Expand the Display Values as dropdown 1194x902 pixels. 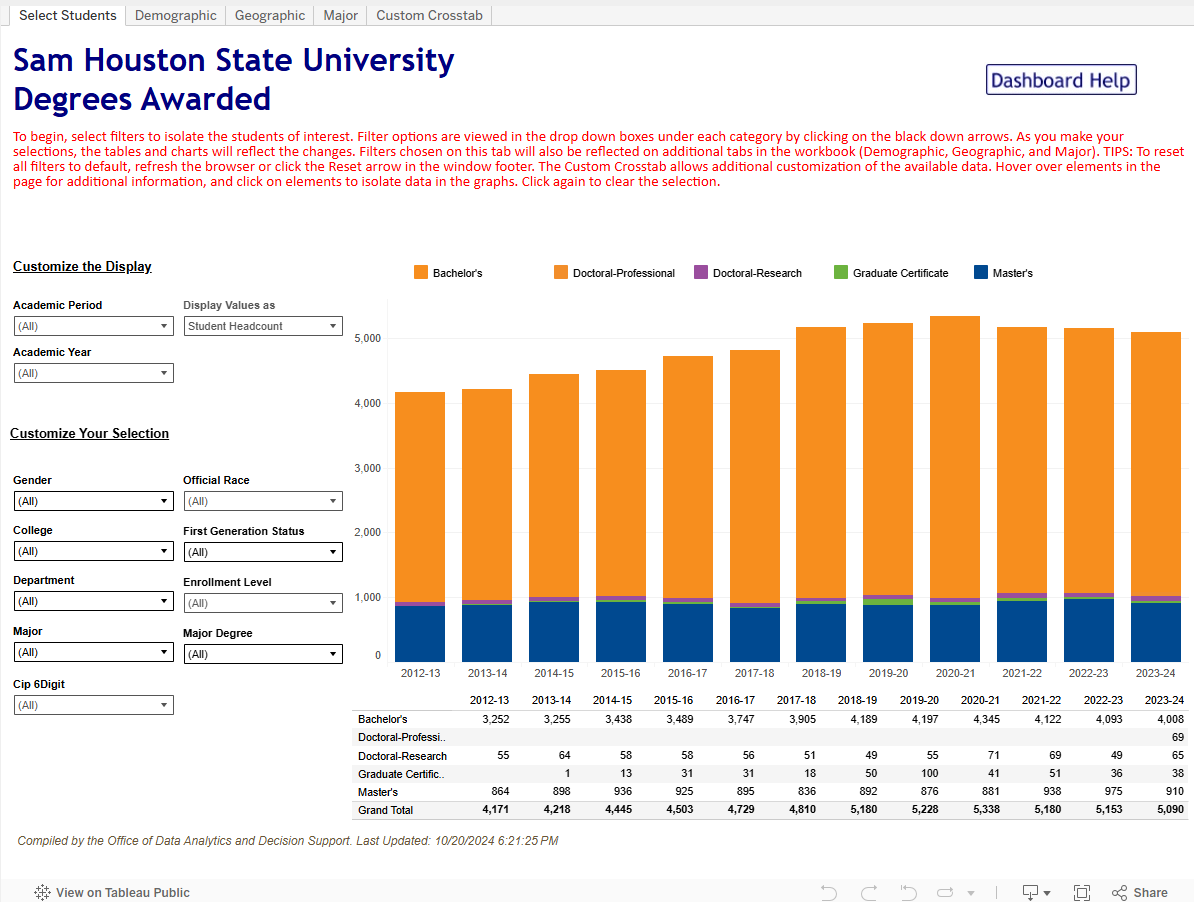(x=264, y=326)
